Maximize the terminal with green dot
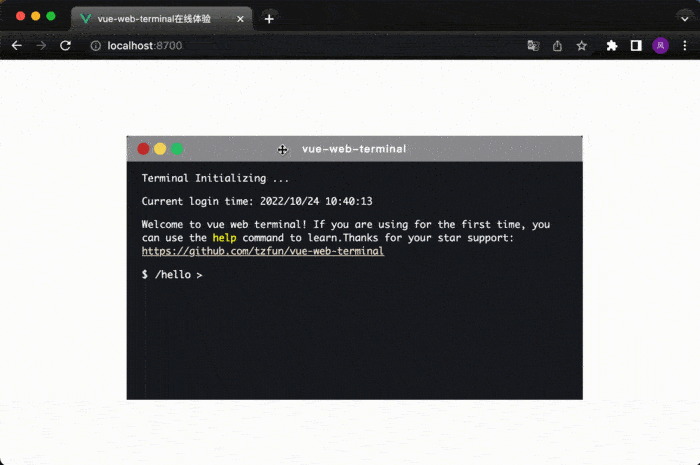Viewport: 700px width, 465px height. coord(177,149)
